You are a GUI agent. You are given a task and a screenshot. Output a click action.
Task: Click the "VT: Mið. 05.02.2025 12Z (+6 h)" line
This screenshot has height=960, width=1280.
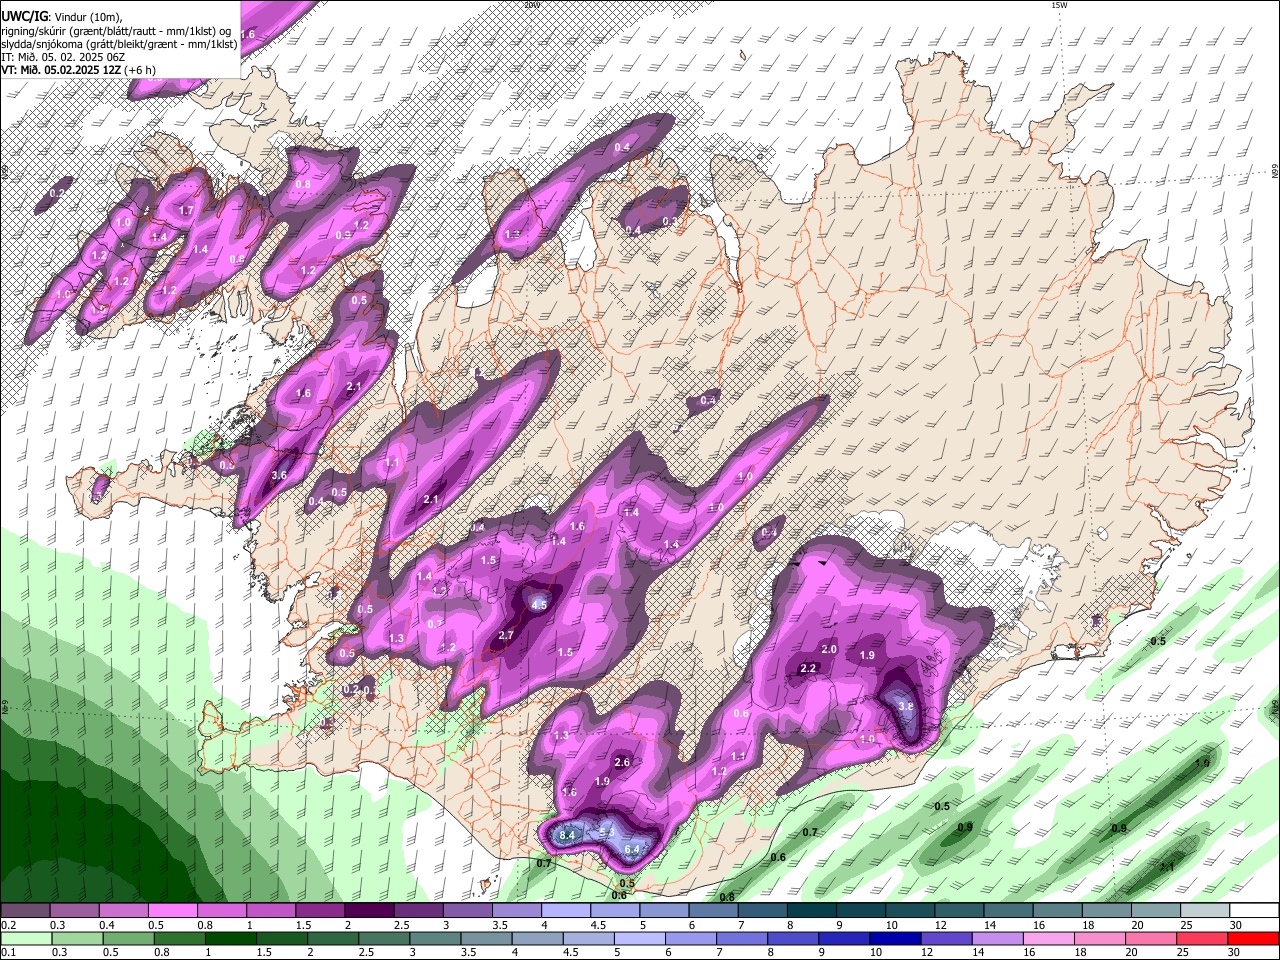78,70
